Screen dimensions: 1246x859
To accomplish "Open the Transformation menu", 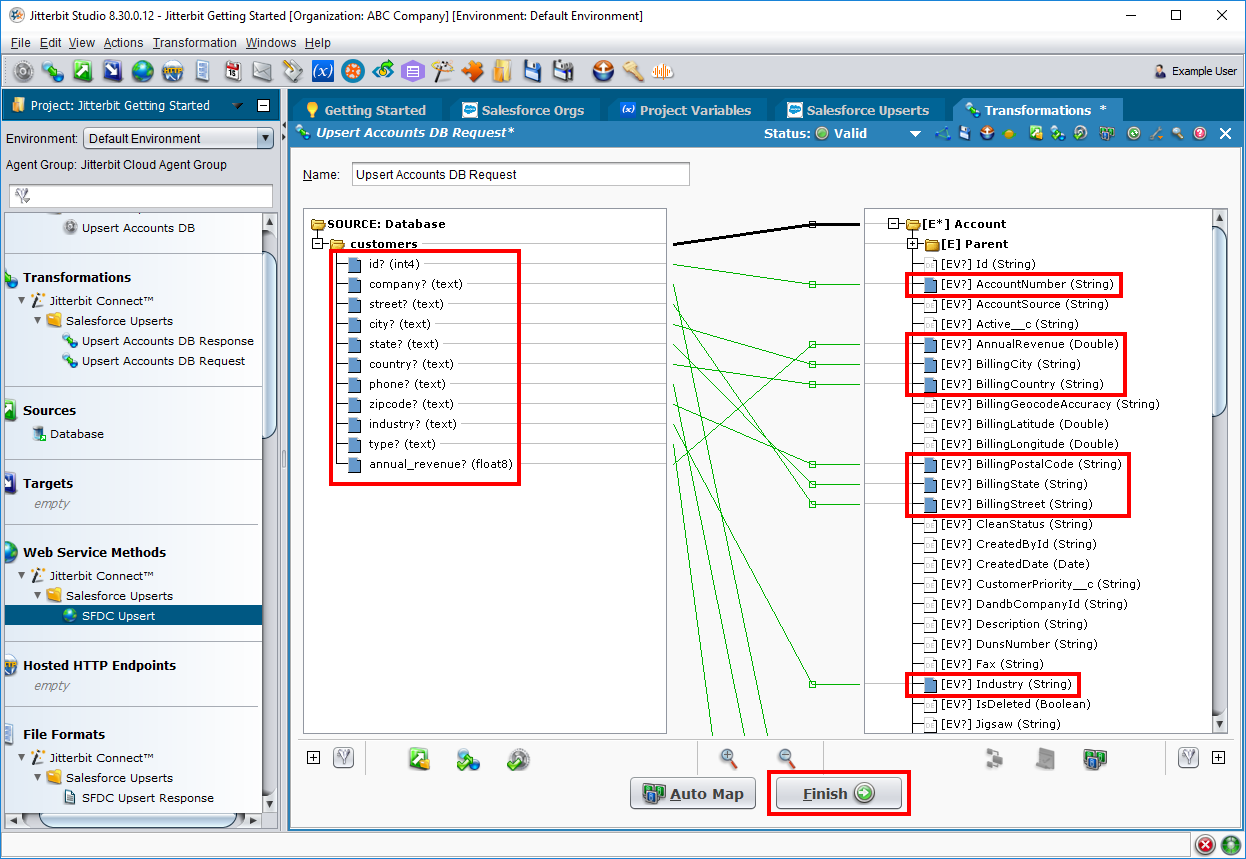I will pyautogui.click(x=194, y=43).
